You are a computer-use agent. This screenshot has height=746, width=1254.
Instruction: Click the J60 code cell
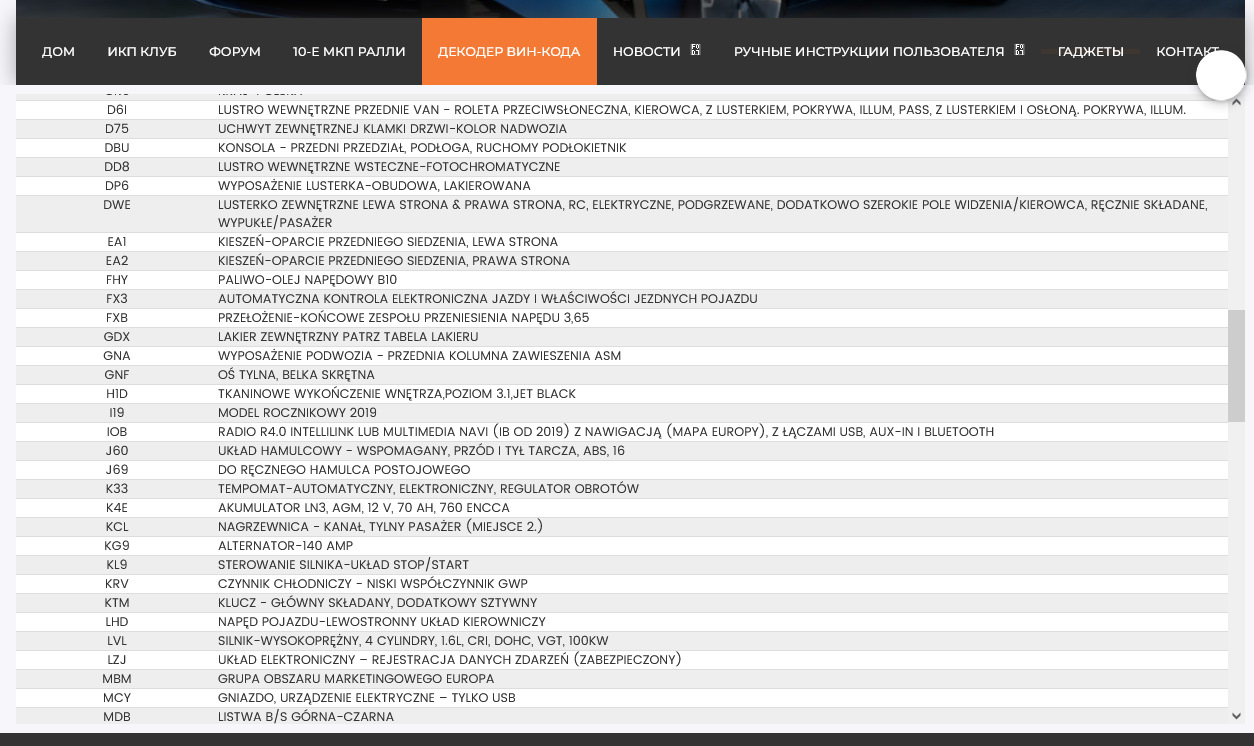coord(117,451)
